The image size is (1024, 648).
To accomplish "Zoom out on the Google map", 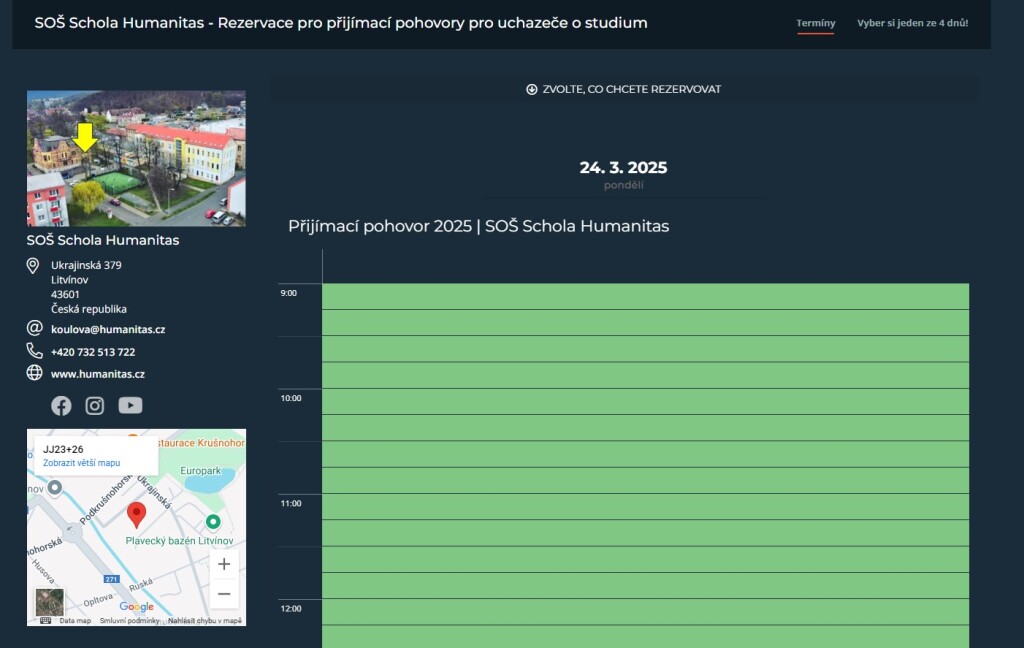I will (224, 594).
